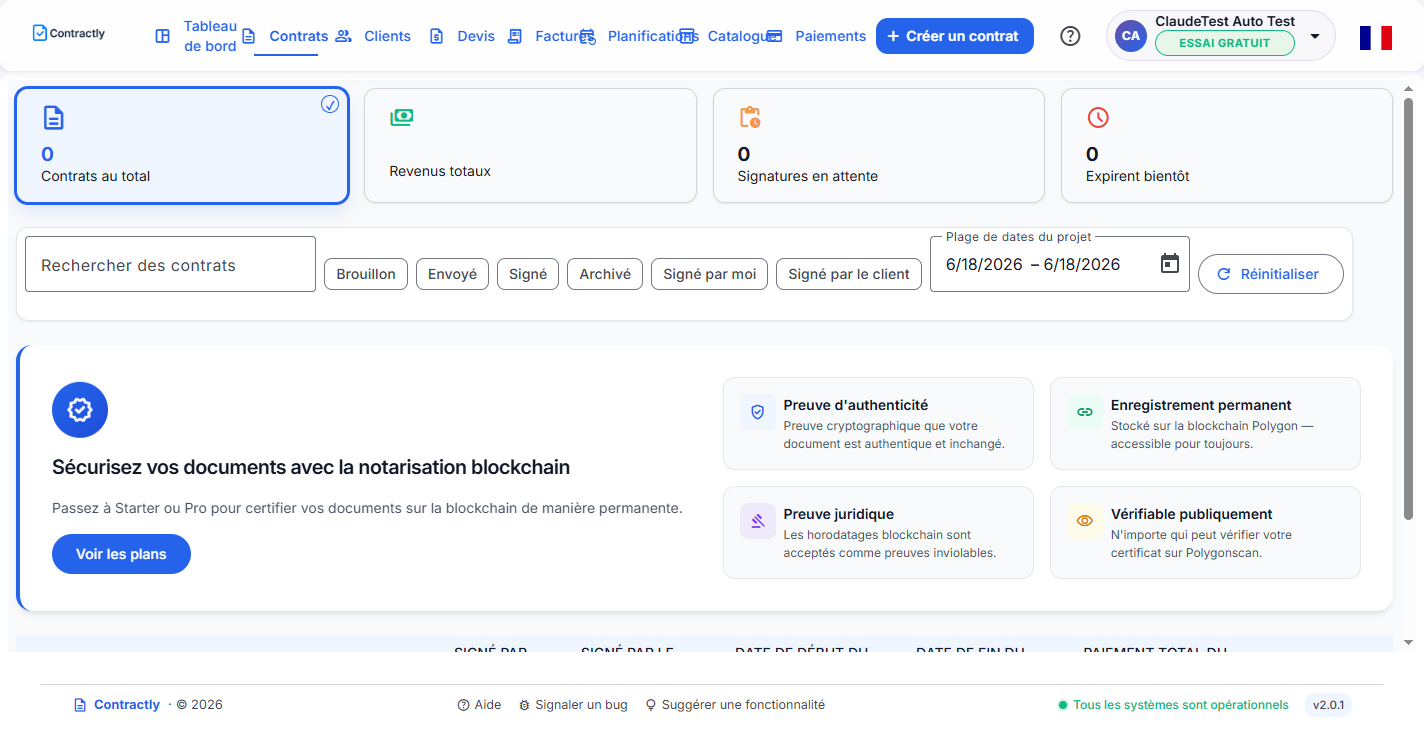Select the Signatures en attente card
Screen dimensions: 1424x749
tap(879, 146)
